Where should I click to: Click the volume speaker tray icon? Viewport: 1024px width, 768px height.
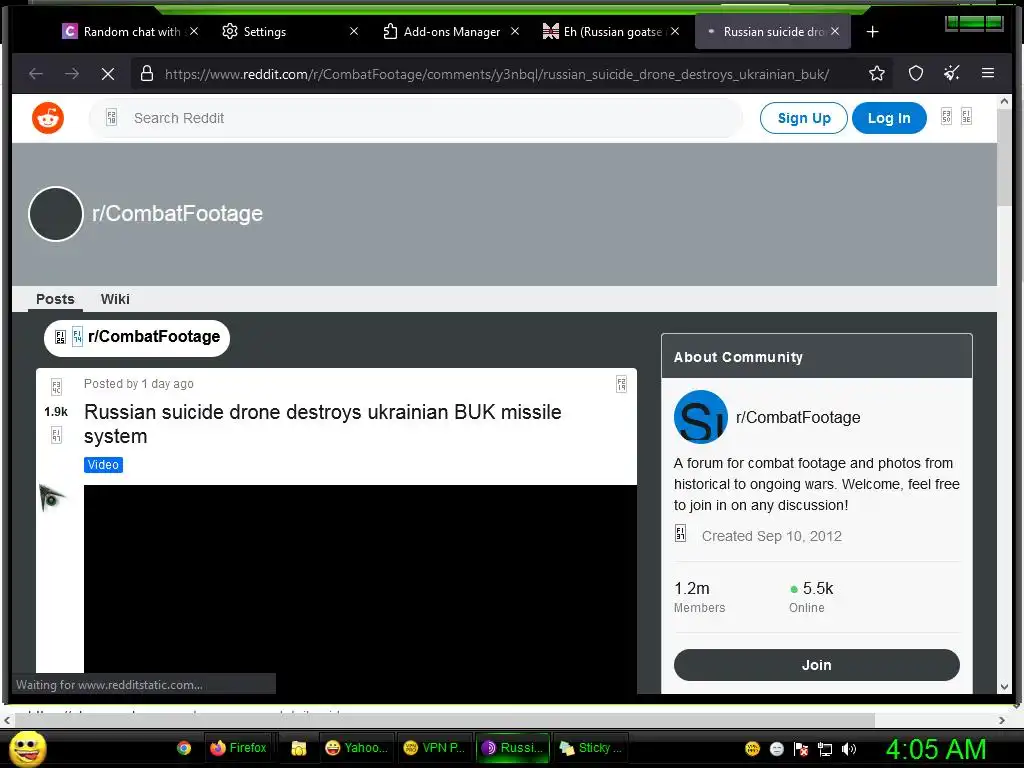click(x=849, y=749)
